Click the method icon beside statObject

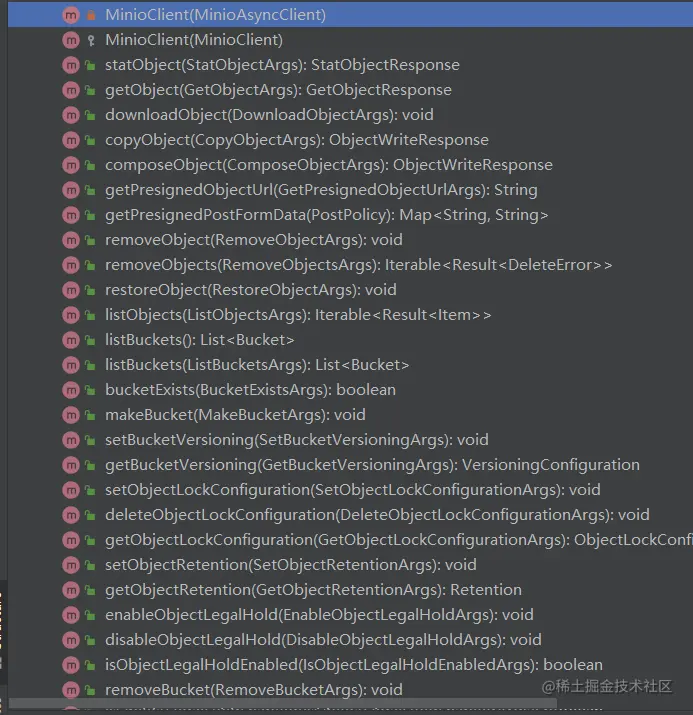pos(71,65)
